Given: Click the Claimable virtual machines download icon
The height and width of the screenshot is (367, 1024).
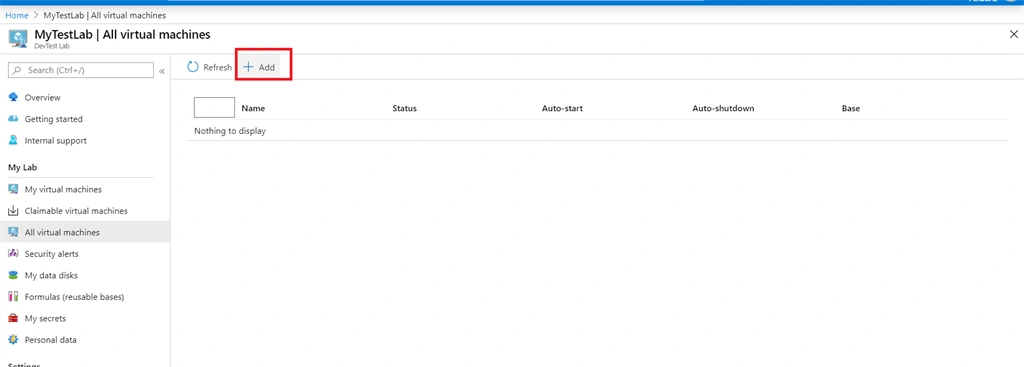Looking at the screenshot, I should [13, 211].
